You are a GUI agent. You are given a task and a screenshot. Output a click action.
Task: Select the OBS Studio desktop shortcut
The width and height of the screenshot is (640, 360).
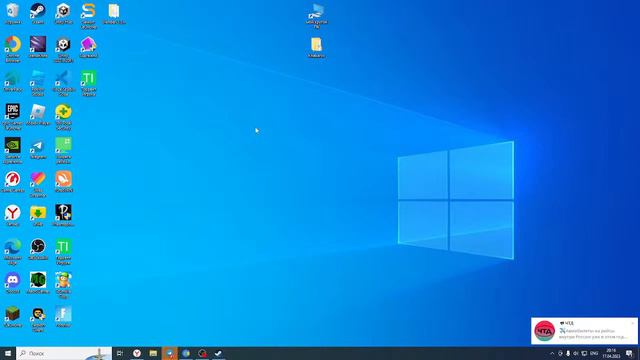click(x=38, y=249)
